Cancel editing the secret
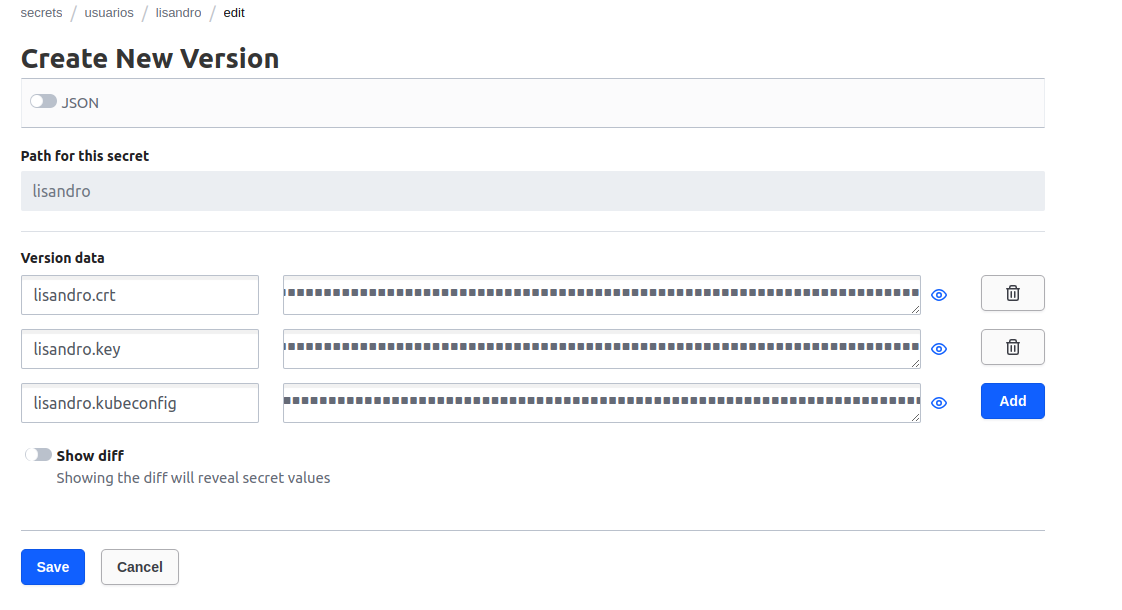1122x610 pixels. tap(140, 567)
